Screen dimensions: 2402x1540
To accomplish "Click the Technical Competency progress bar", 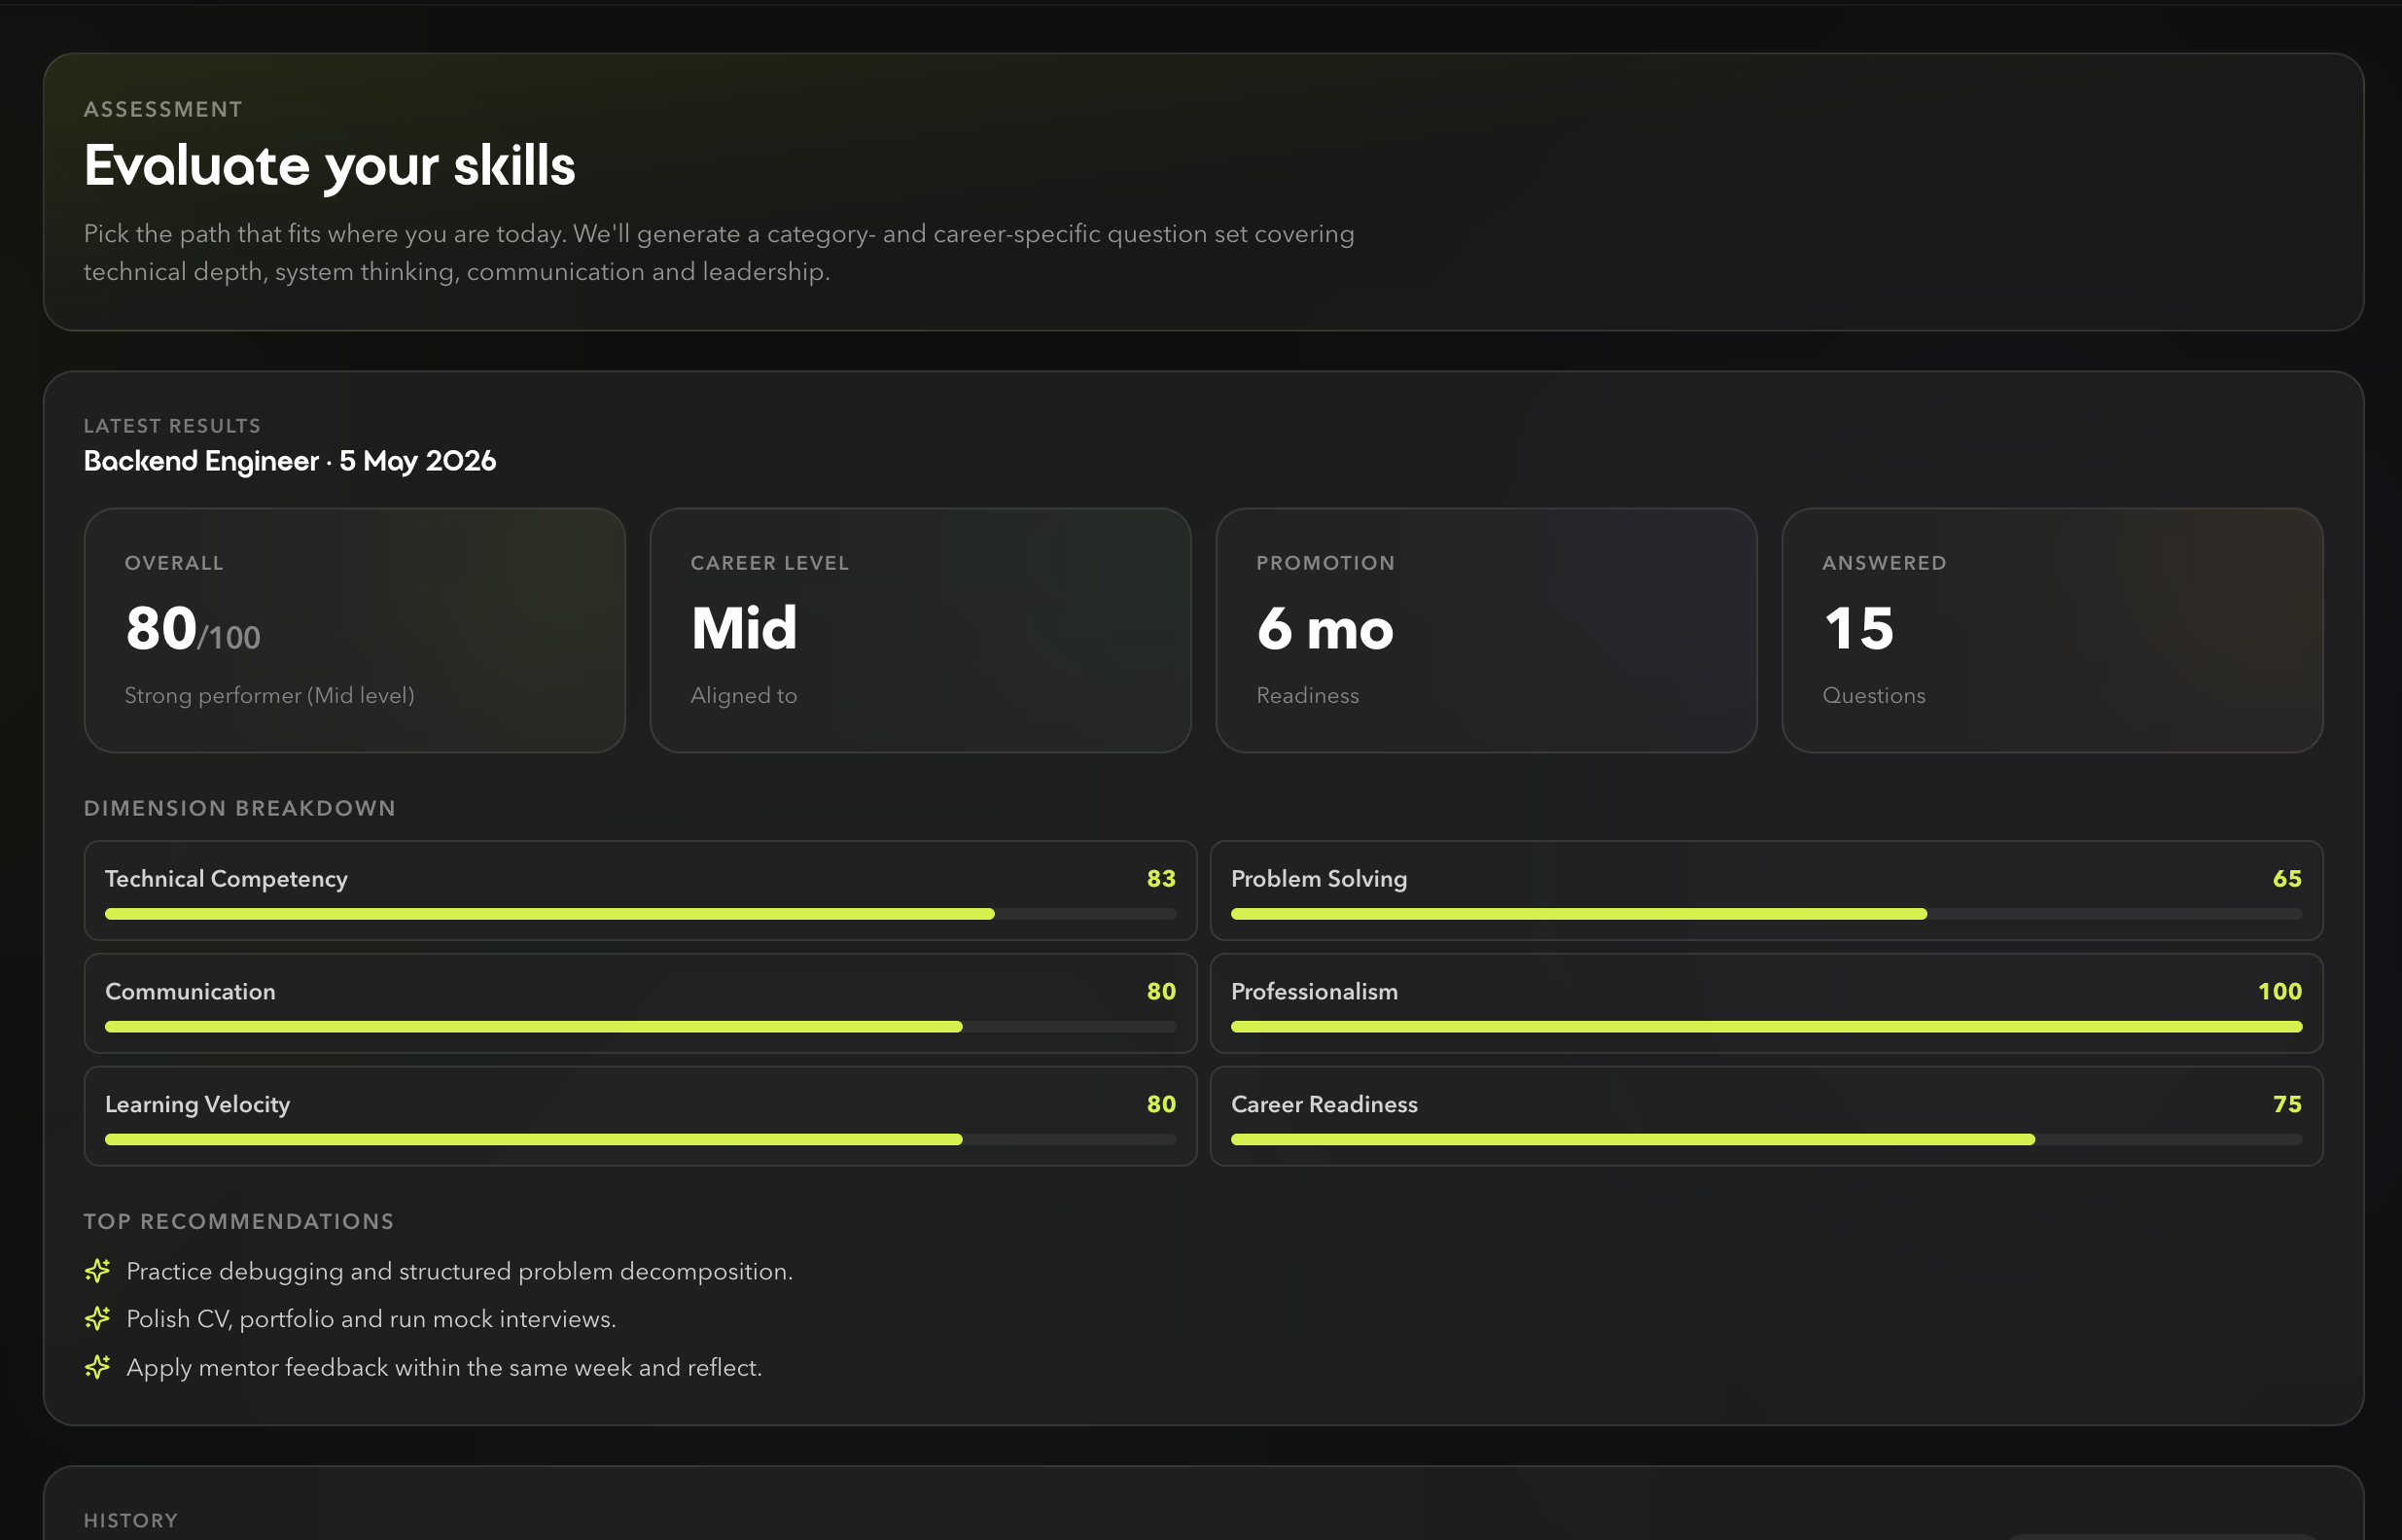I will [641, 914].
